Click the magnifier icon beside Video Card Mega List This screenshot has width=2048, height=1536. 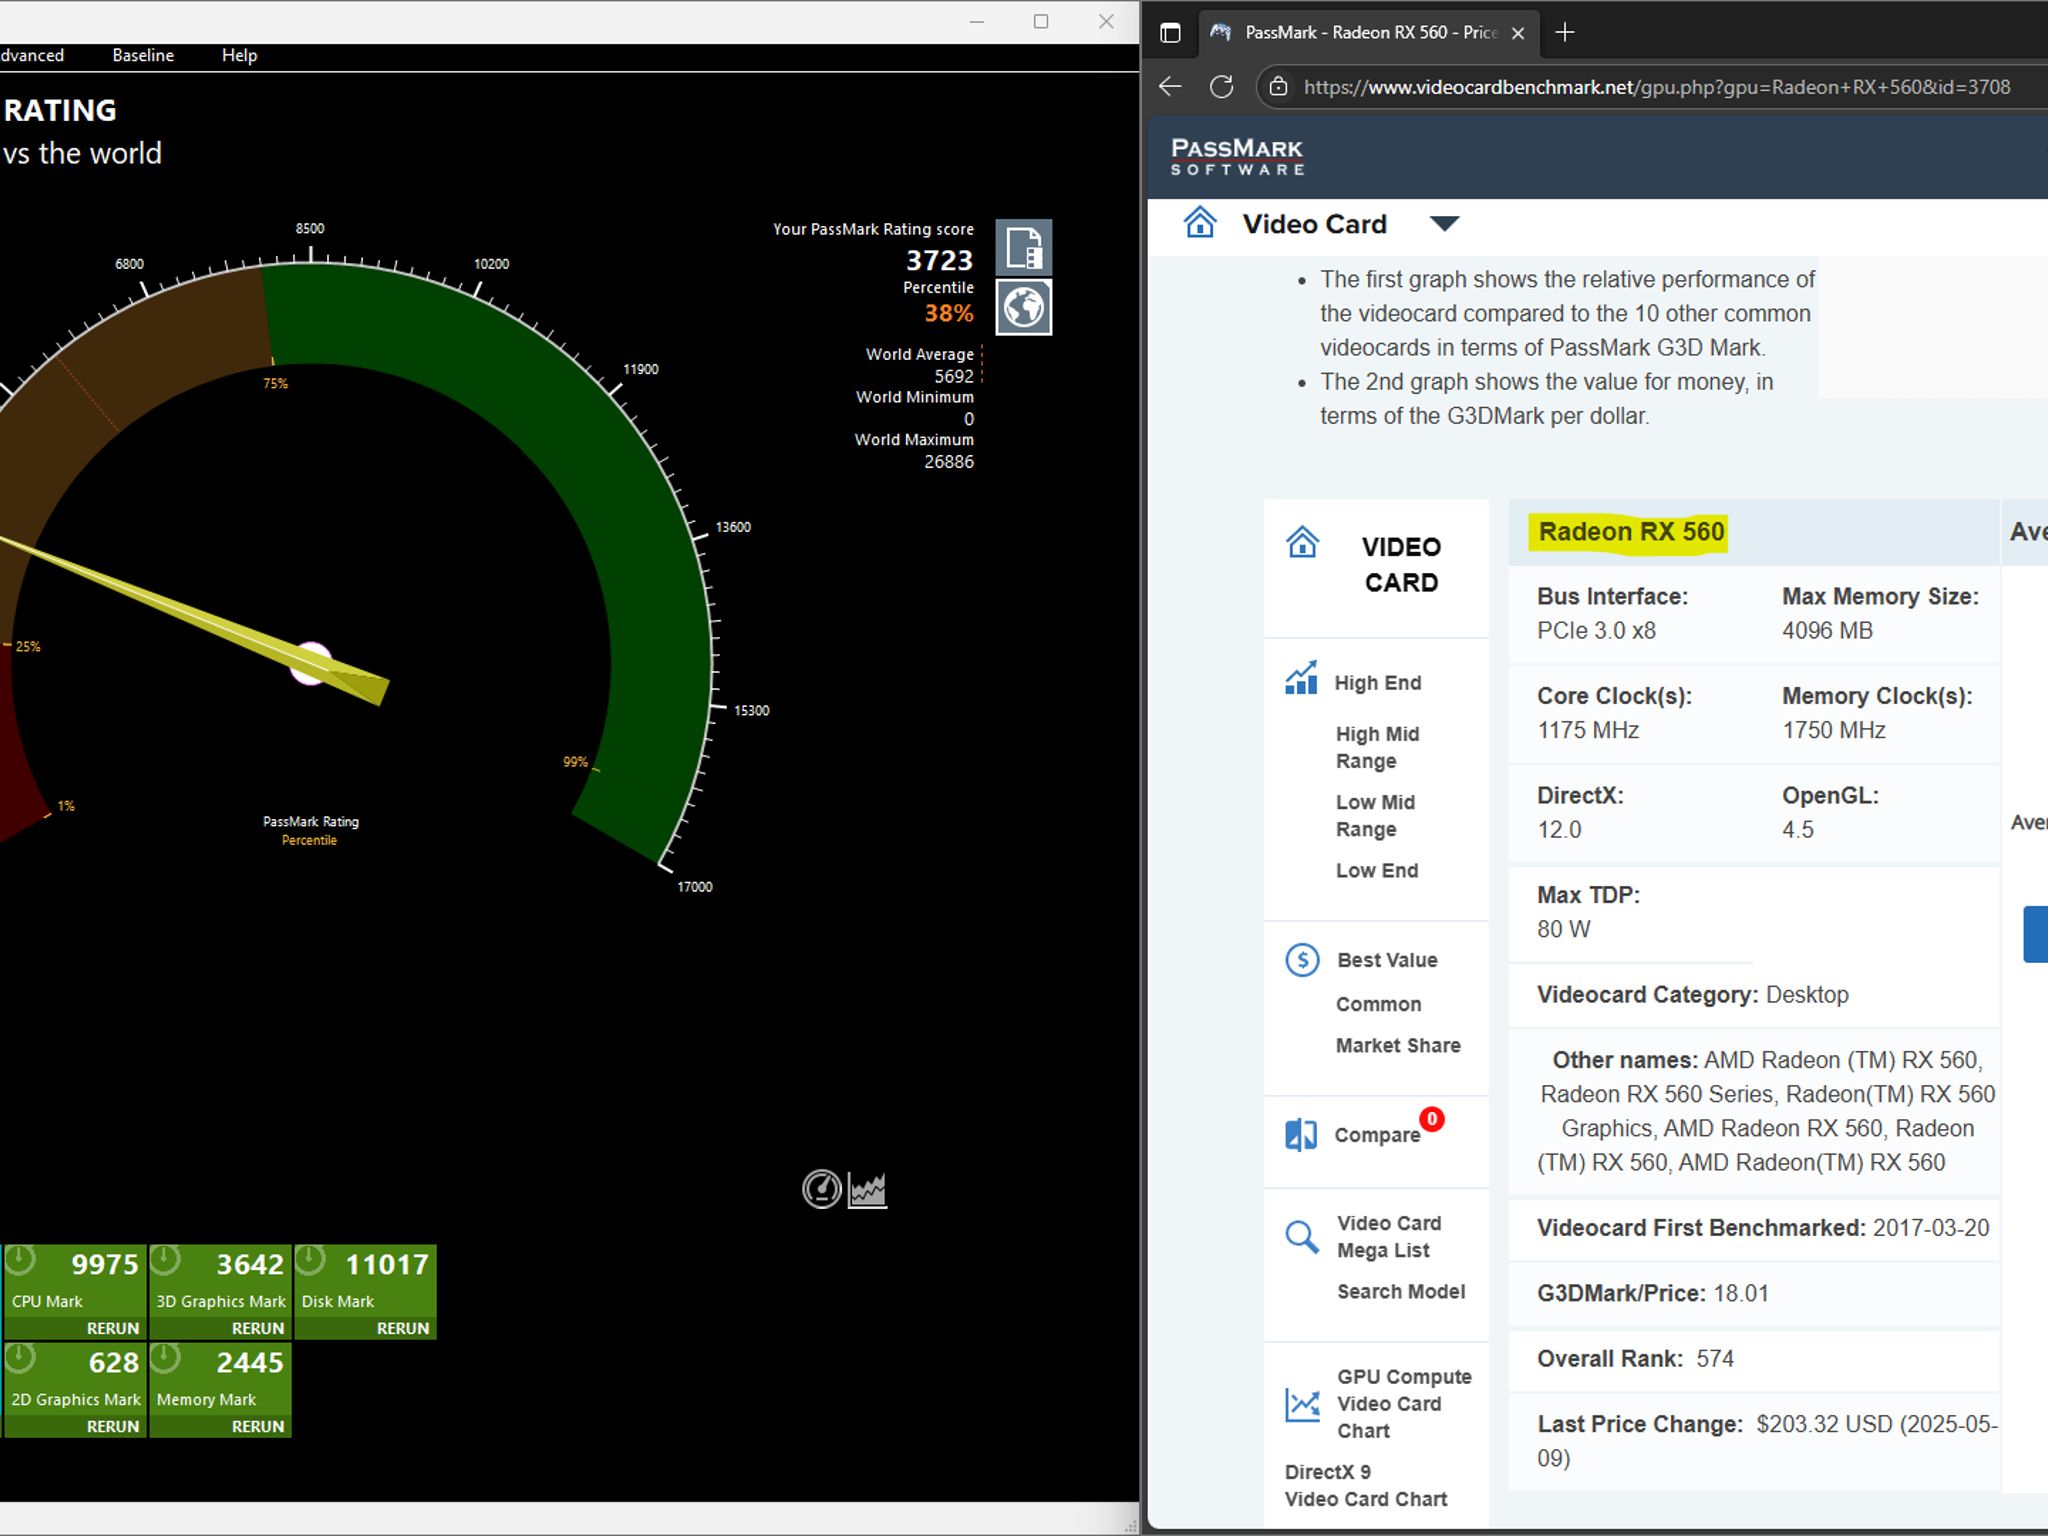(1301, 1237)
